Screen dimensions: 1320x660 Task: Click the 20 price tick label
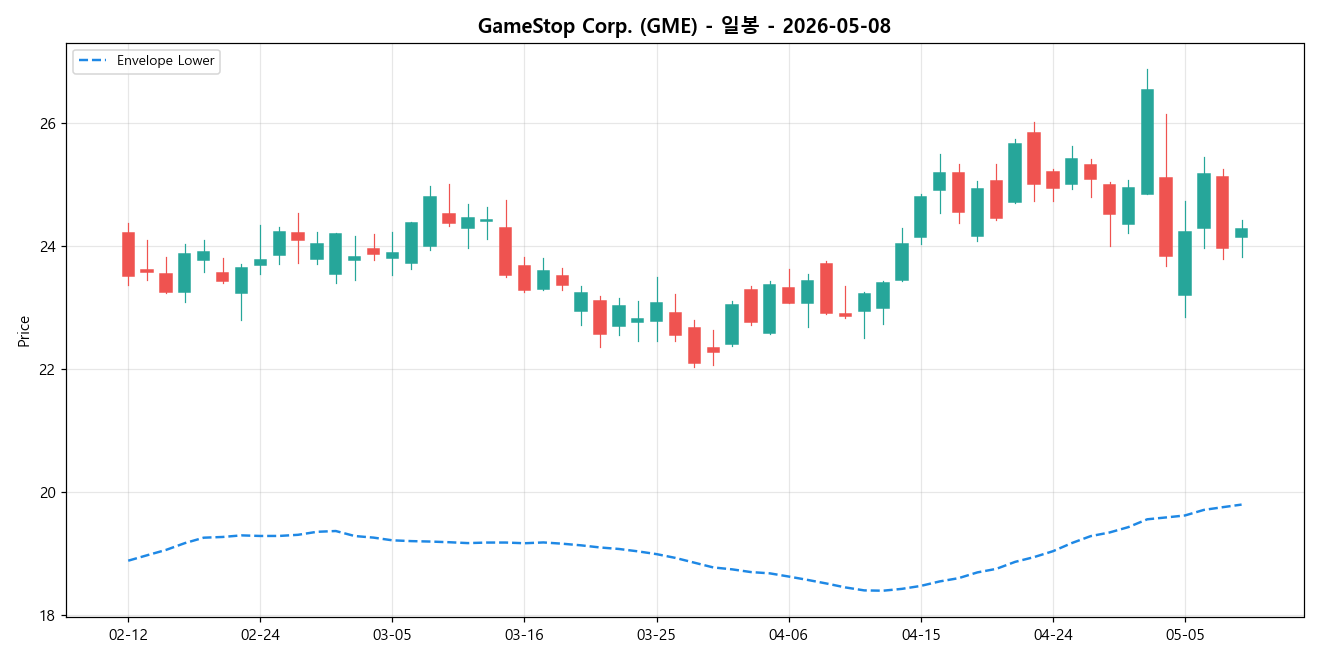tap(50, 493)
